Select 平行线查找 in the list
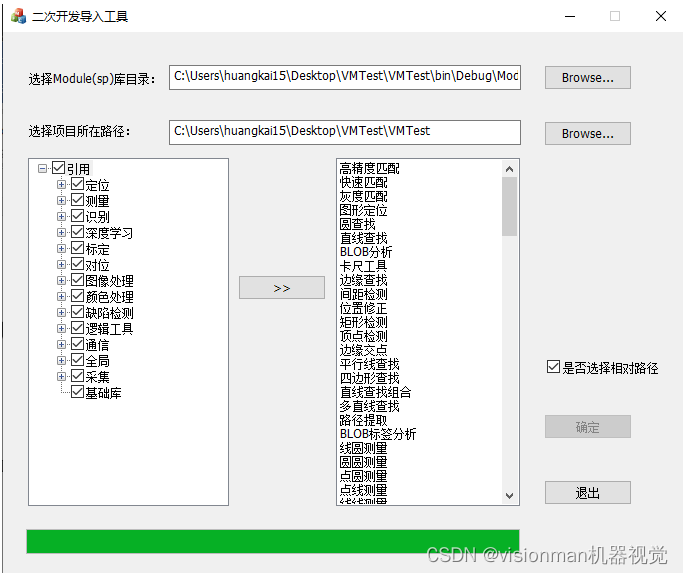The image size is (683, 574). (x=369, y=364)
